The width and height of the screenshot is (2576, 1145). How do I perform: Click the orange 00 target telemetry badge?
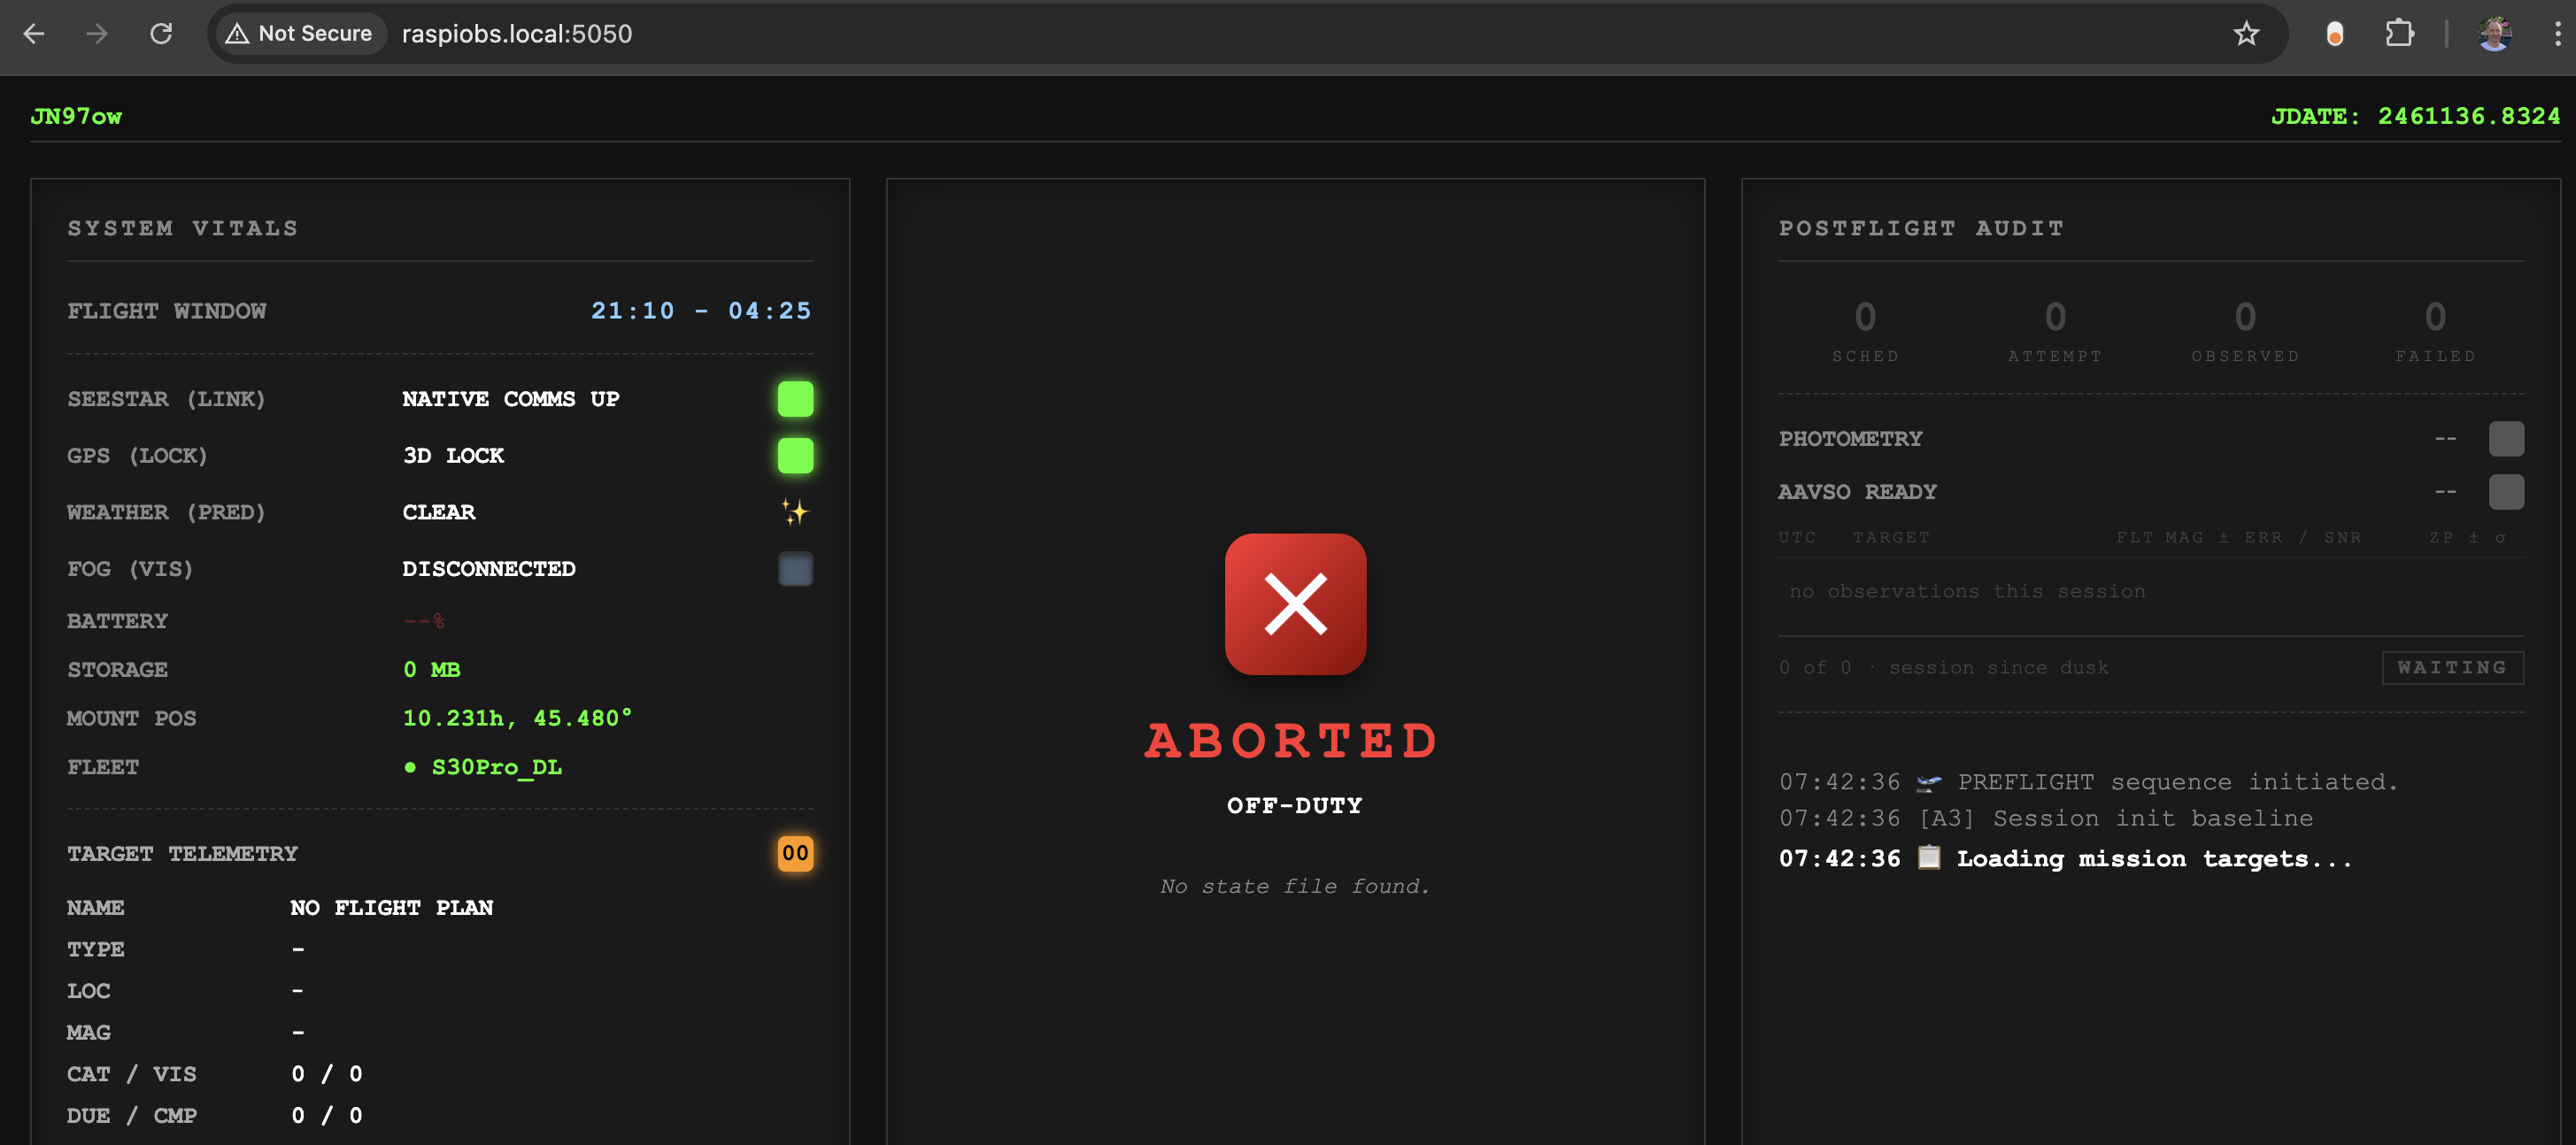point(795,853)
